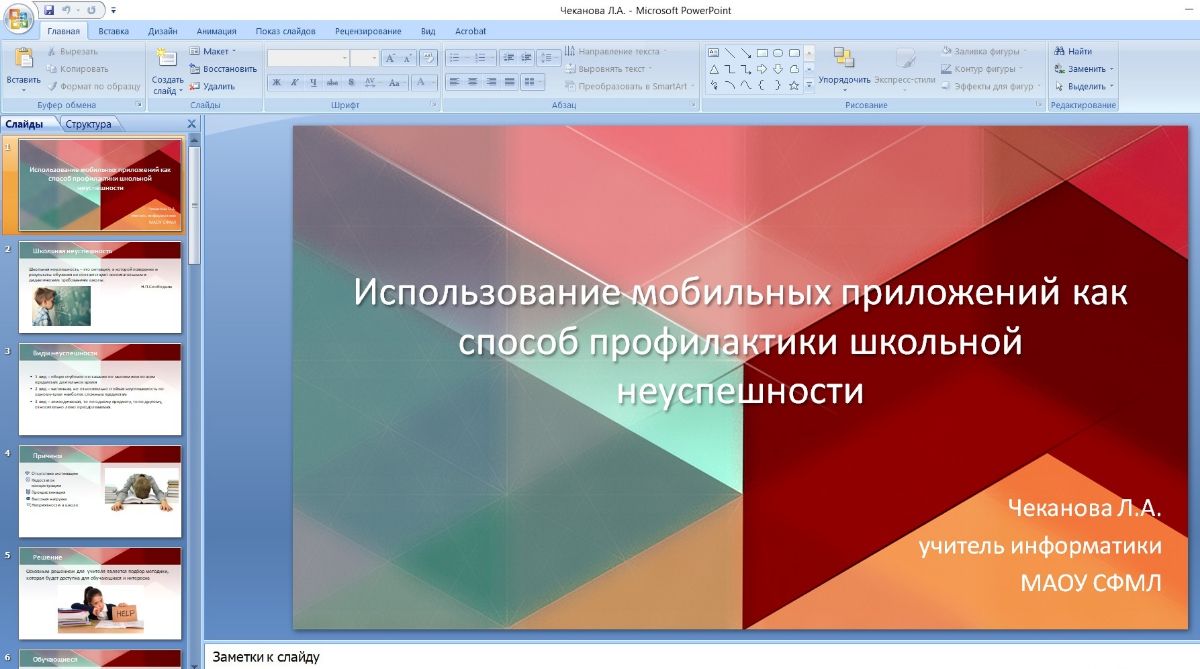Click the Найти find button
The width and height of the screenshot is (1200, 669).
click(1072, 51)
